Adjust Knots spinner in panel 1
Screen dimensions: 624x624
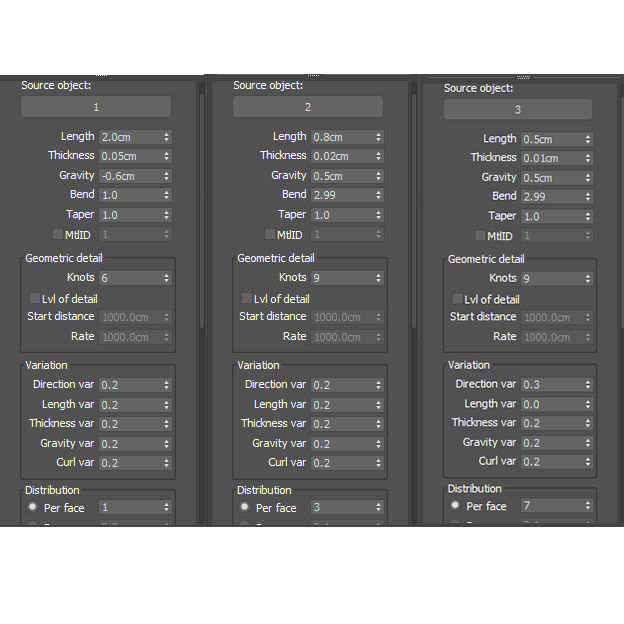[x=166, y=278]
